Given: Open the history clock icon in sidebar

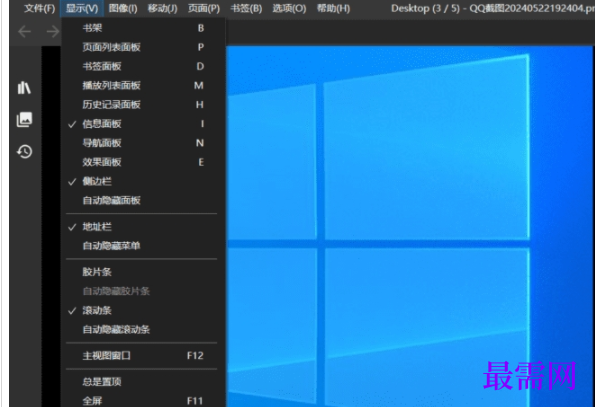Looking at the screenshot, I should [x=24, y=151].
